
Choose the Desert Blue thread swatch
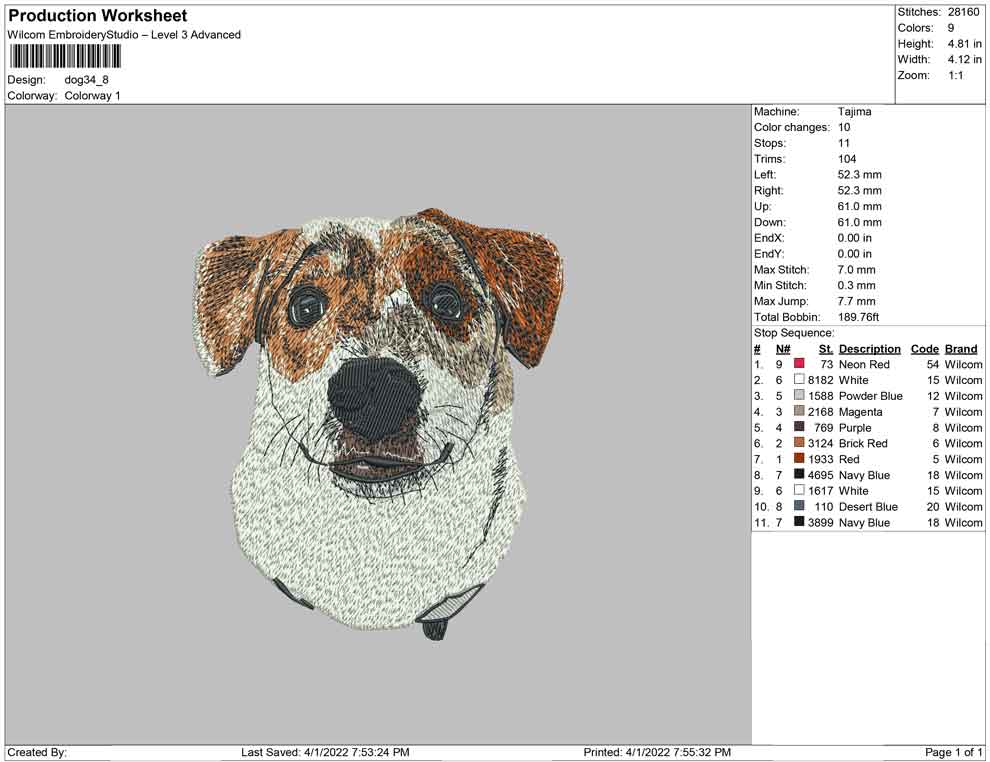pos(799,507)
